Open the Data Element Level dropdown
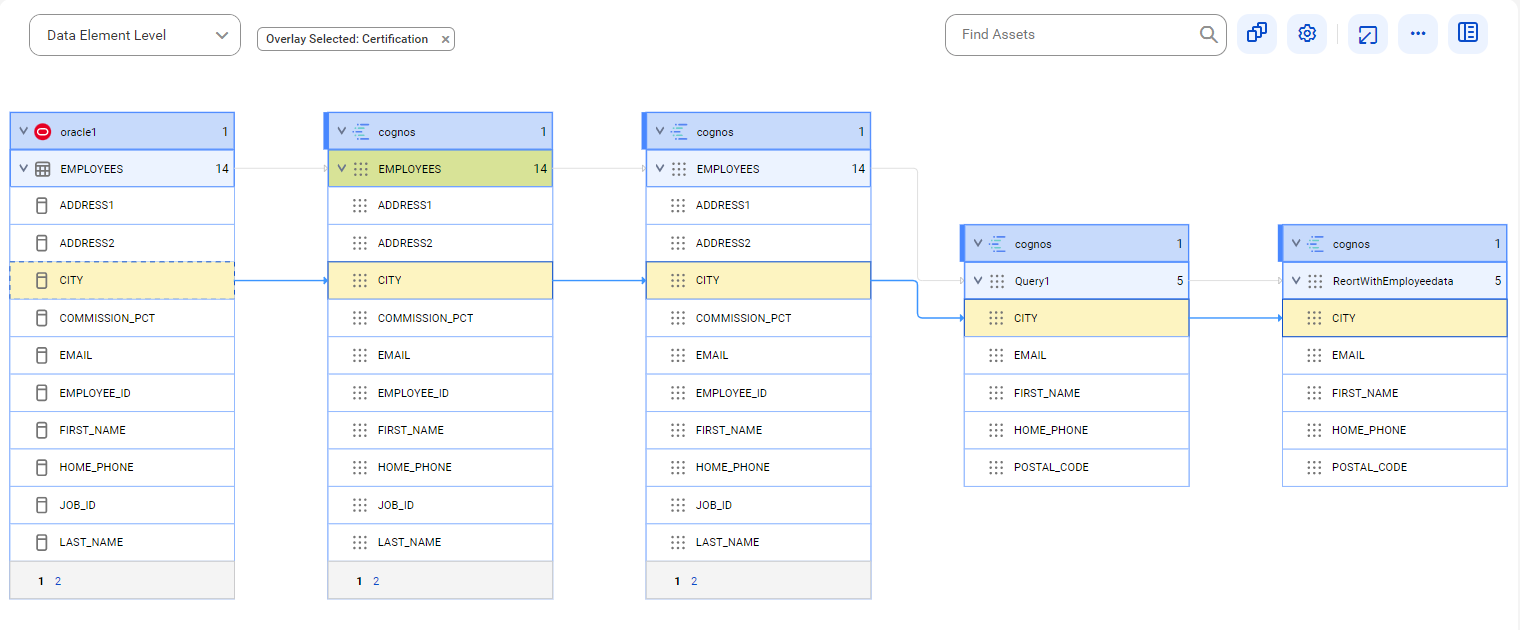Image resolution: width=1520 pixels, height=630 pixels. pos(135,35)
